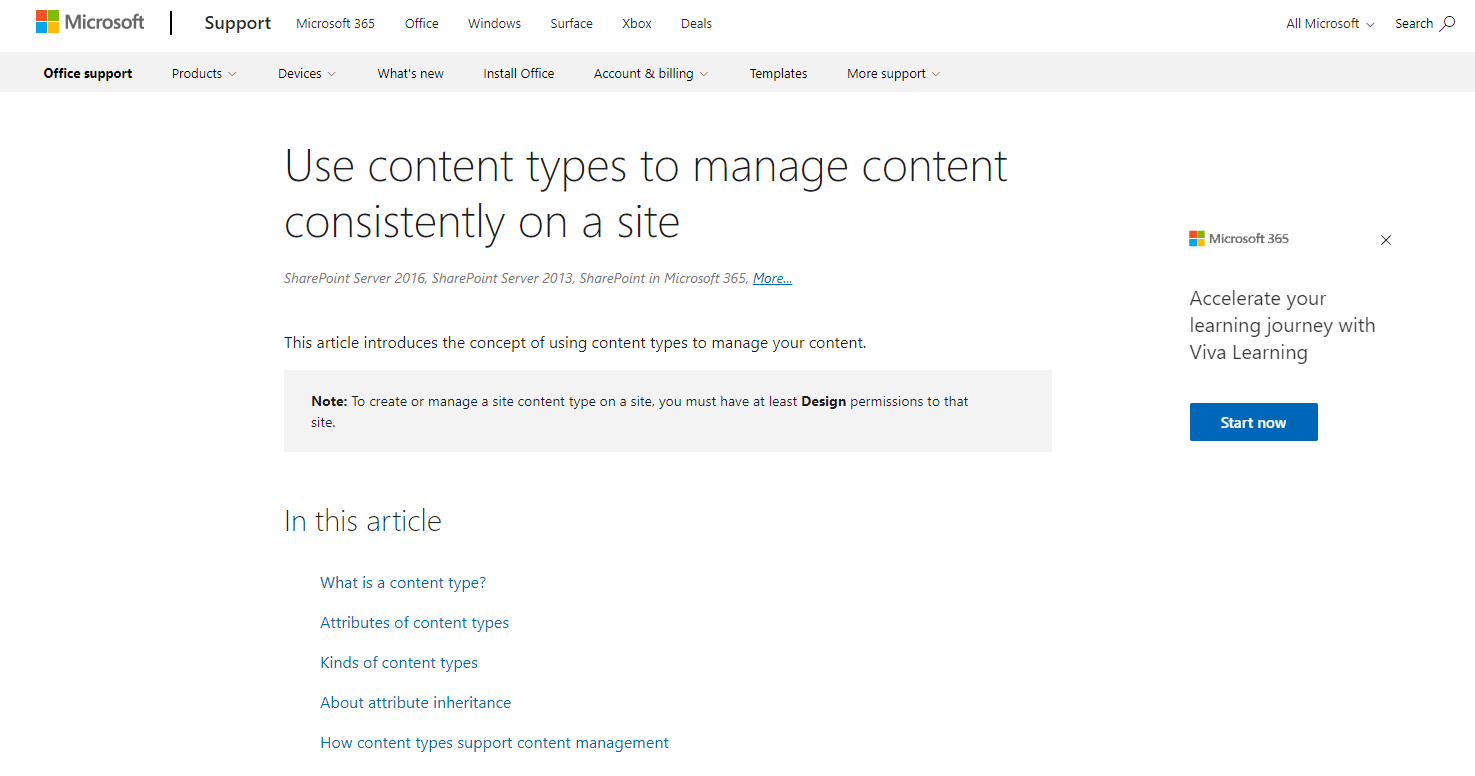The image size is (1475, 776).
Task: Click the Microsoft 365 icon on the sidebar card
Action: click(1196, 238)
